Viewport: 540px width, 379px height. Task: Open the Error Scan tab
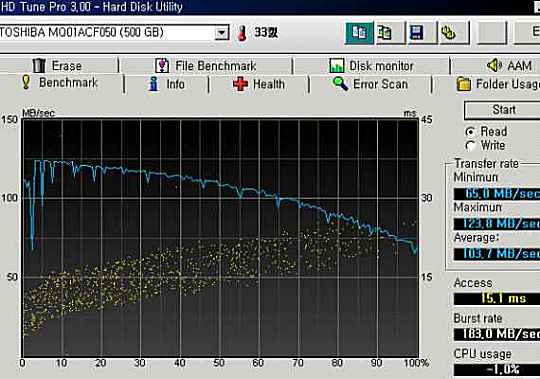[371, 84]
